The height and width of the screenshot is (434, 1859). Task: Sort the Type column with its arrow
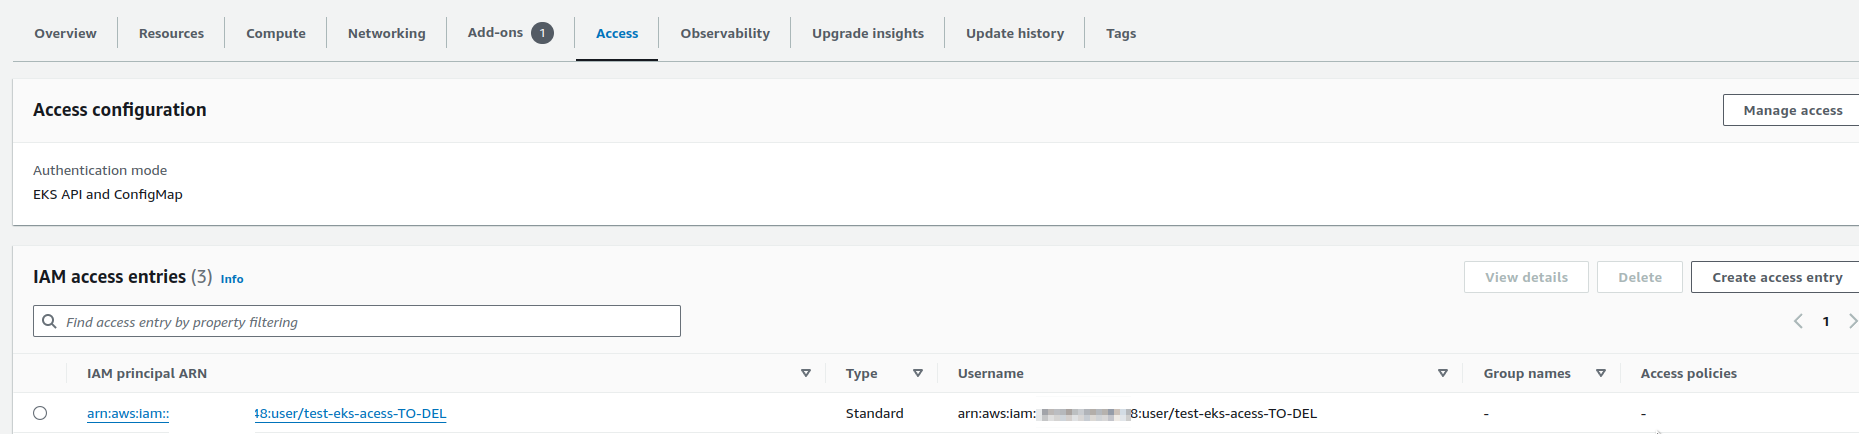click(x=918, y=373)
